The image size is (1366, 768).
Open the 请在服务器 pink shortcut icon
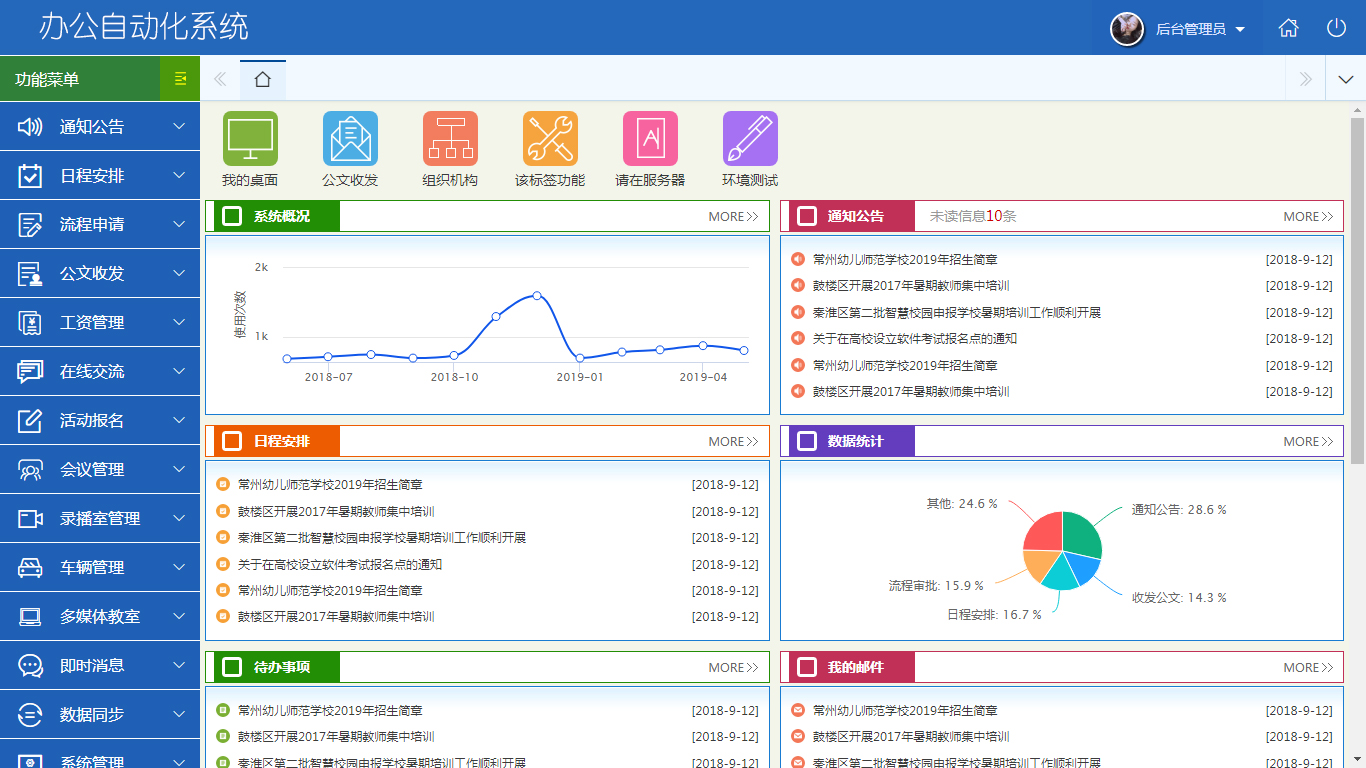click(x=650, y=139)
